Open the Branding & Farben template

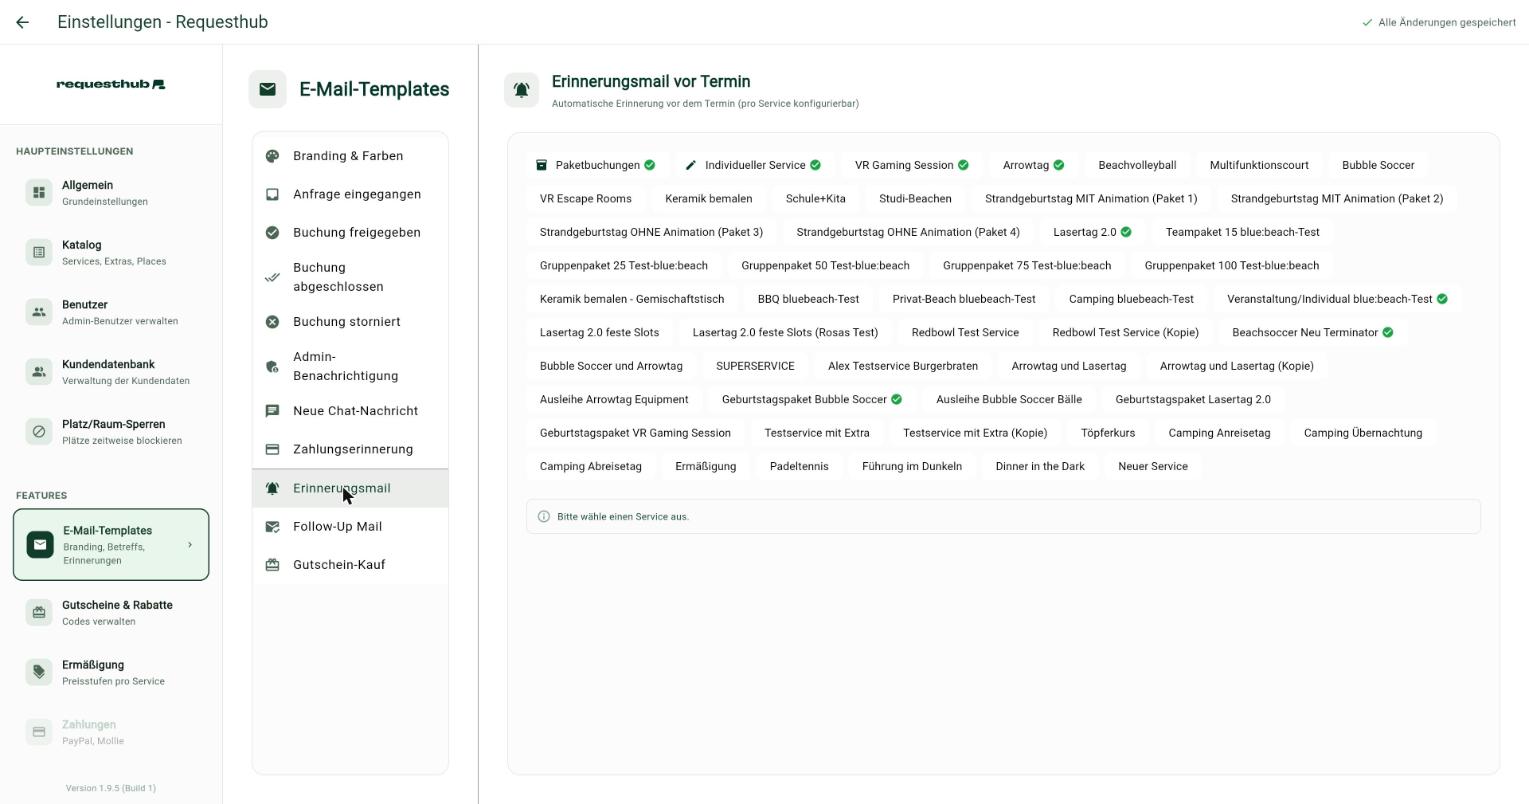tap(350, 156)
